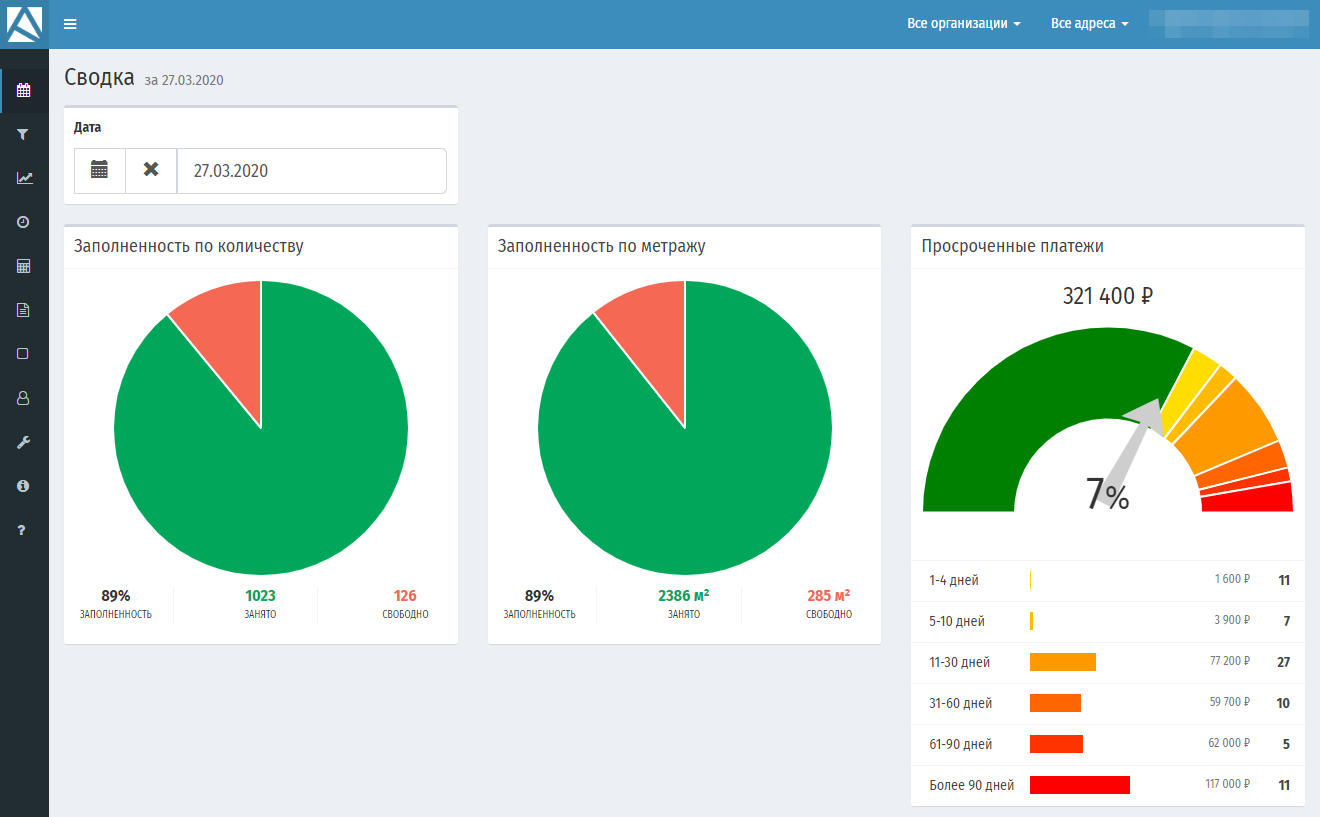Toggle the hamburger menu in header
This screenshot has width=1320, height=817.
(70, 24)
